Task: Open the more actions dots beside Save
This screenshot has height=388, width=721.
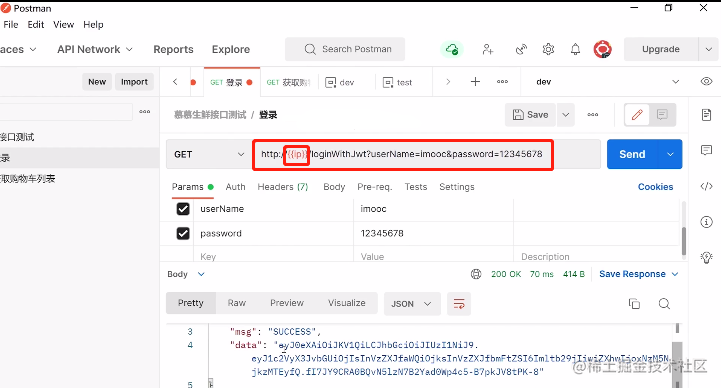Action: [x=593, y=114]
